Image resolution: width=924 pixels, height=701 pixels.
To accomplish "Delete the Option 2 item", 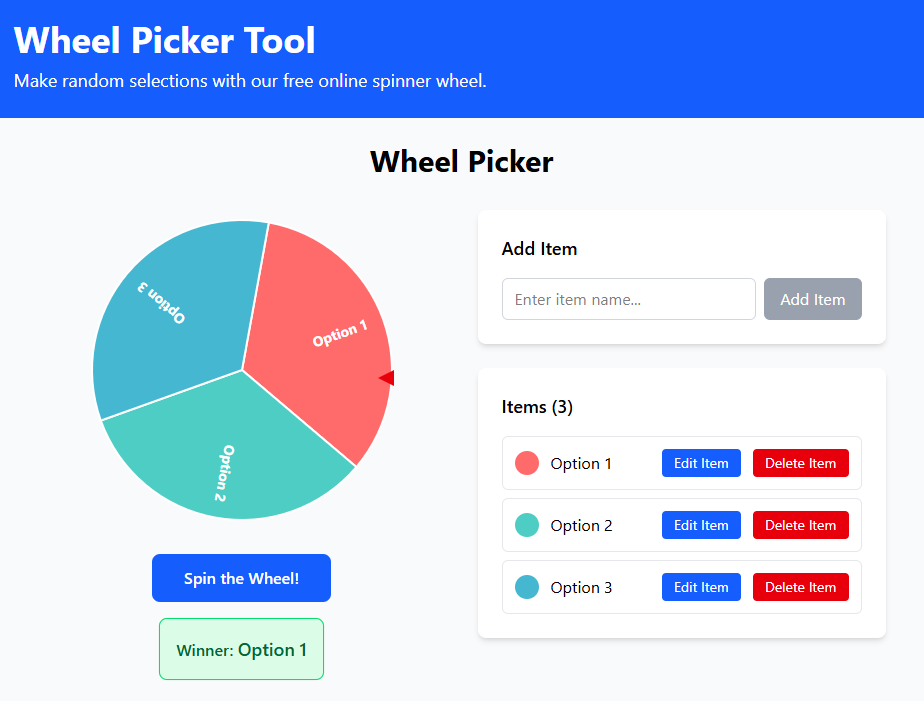I will click(800, 525).
